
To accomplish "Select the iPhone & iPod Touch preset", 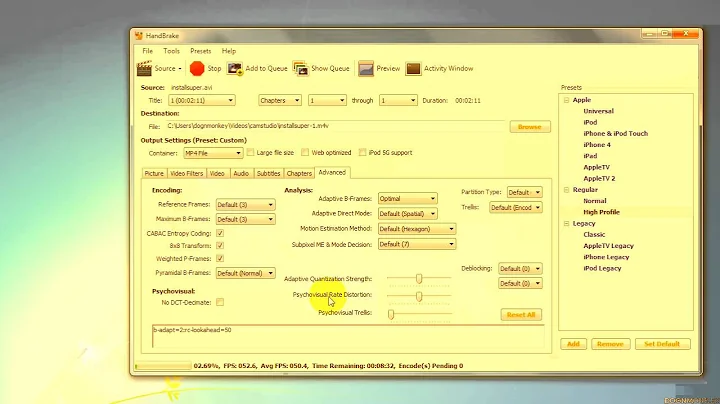I will 615,134.
